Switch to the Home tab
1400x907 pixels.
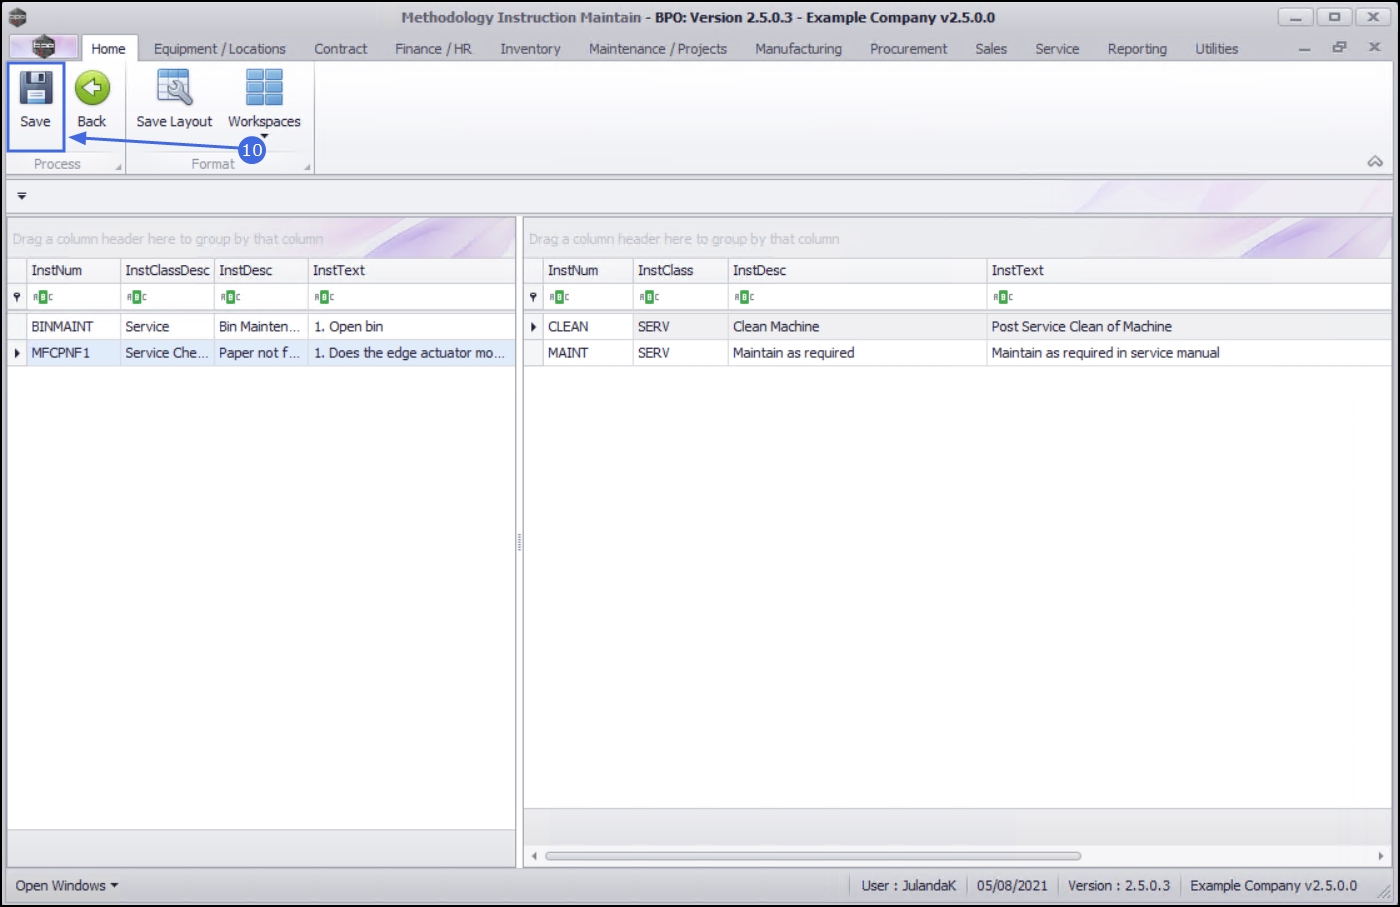click(108, 48)
